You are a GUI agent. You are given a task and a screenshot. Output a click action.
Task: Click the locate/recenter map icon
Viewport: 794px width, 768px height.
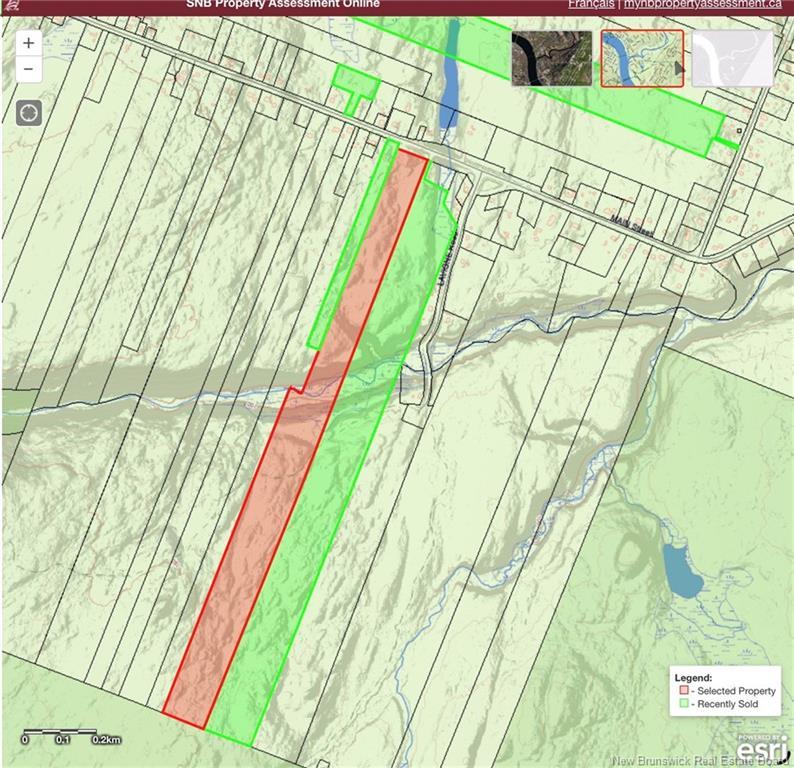(28, 111)
